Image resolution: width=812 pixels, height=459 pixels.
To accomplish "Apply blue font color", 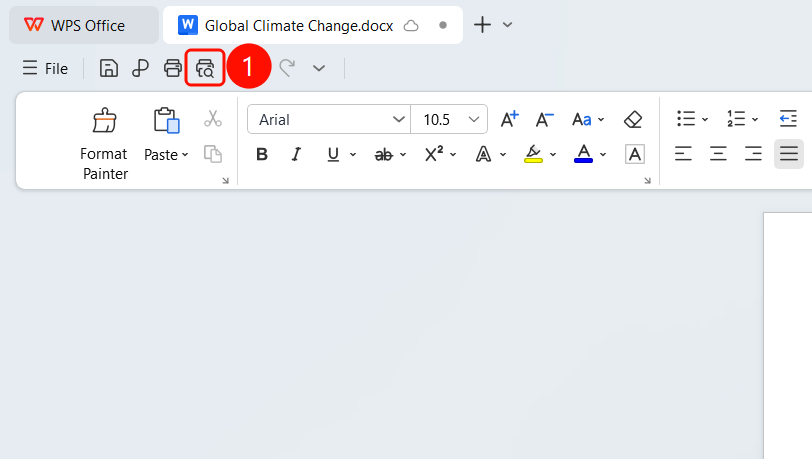I will coord(584,154).
